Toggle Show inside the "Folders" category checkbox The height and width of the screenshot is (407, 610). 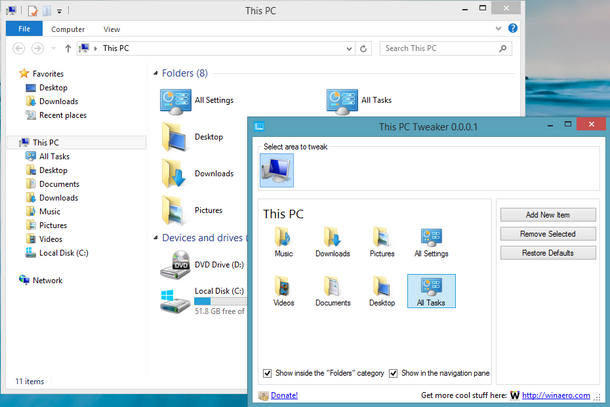point(267,373)
